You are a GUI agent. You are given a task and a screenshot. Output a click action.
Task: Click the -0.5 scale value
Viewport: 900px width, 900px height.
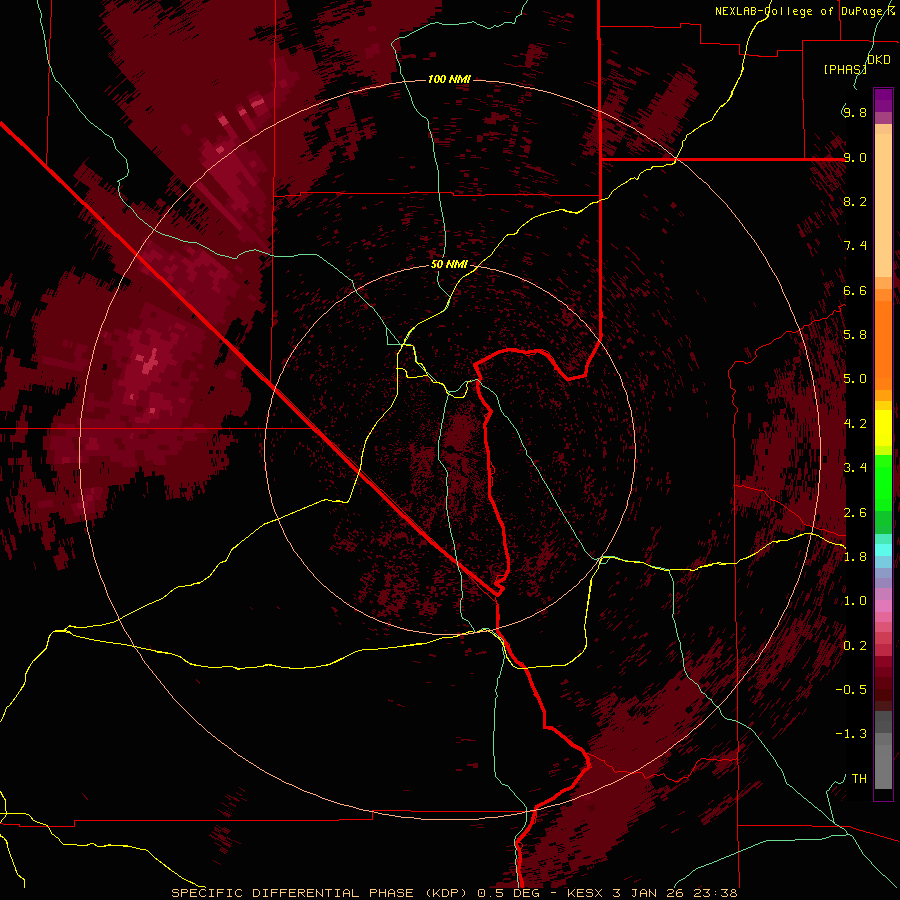coord(851,690)
